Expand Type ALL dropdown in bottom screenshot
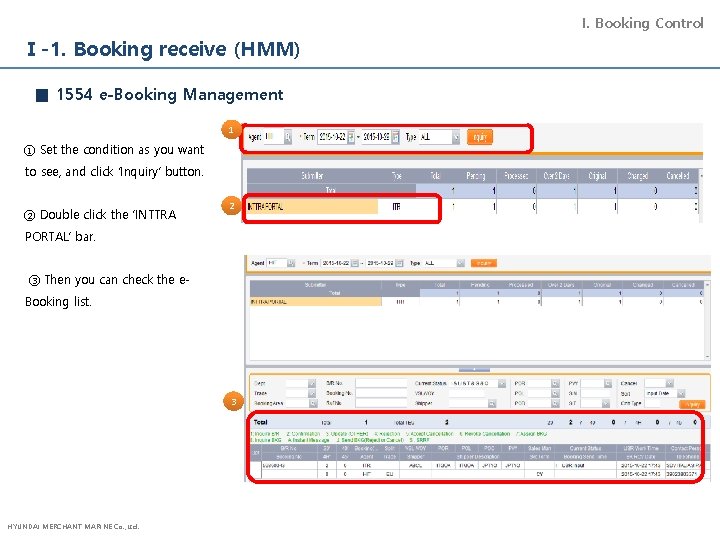 point(461,263)
